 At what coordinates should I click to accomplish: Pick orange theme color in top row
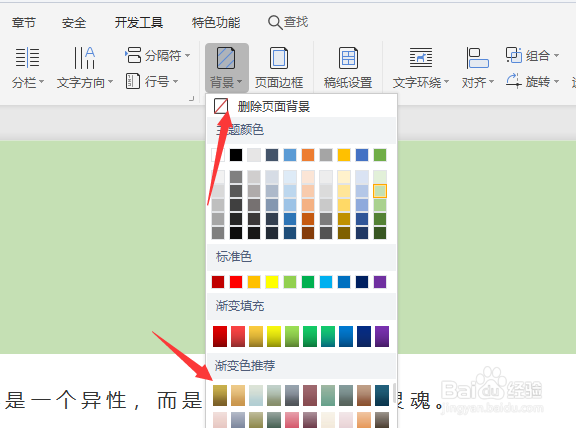[308, 155]
